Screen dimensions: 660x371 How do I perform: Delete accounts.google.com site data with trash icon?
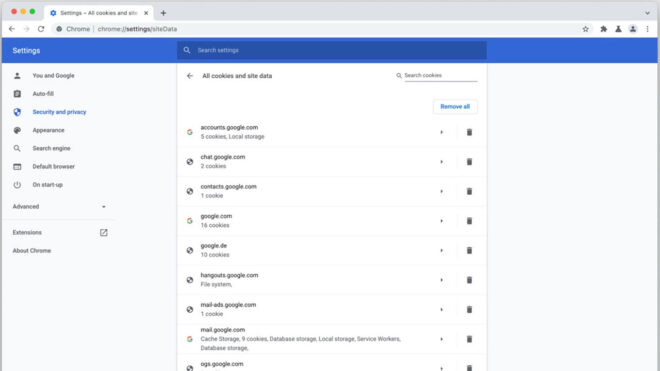click(x=469, y=132)
